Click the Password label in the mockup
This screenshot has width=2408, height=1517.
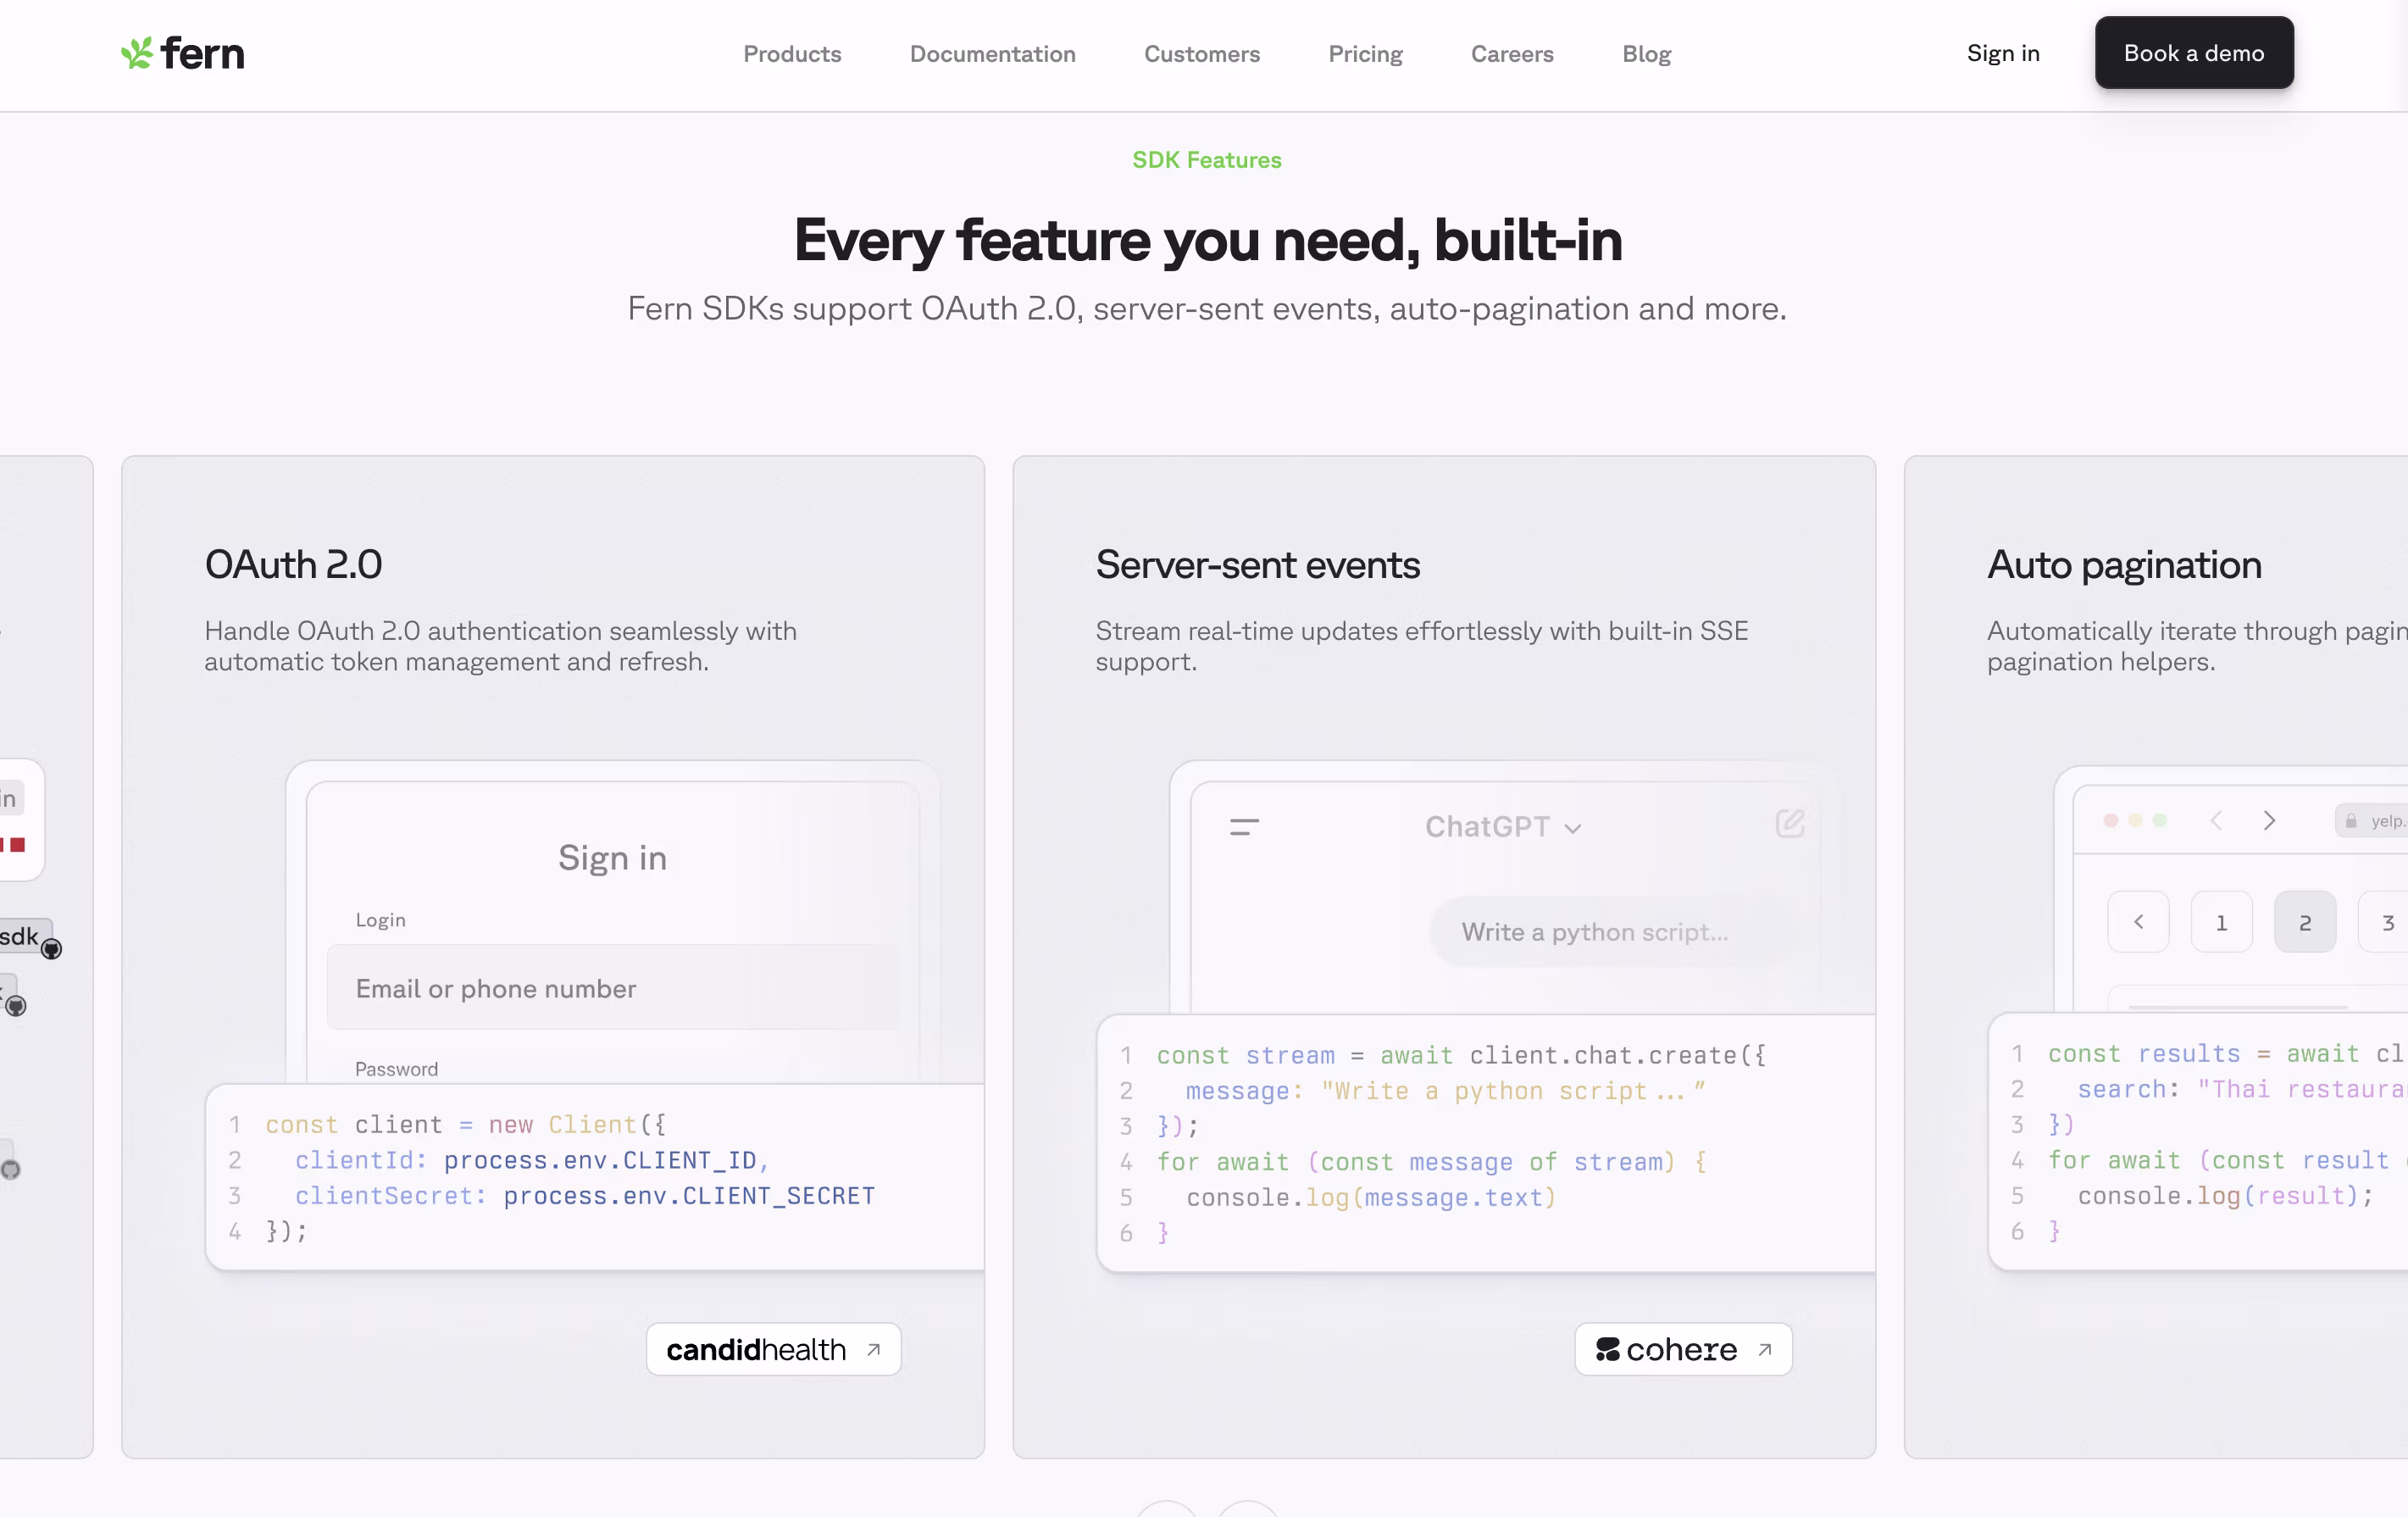396,1068
